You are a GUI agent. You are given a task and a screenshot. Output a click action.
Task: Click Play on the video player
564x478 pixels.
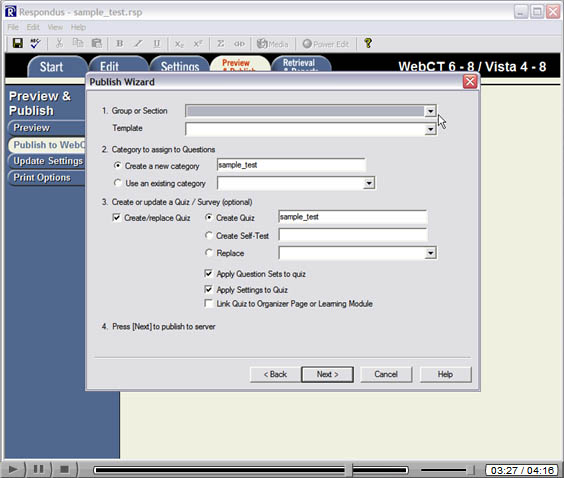13,469
